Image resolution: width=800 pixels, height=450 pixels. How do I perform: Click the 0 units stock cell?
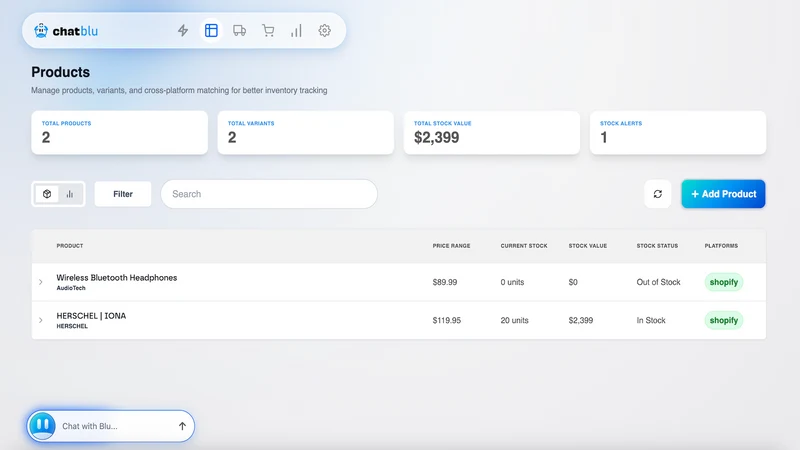[512, 282]
